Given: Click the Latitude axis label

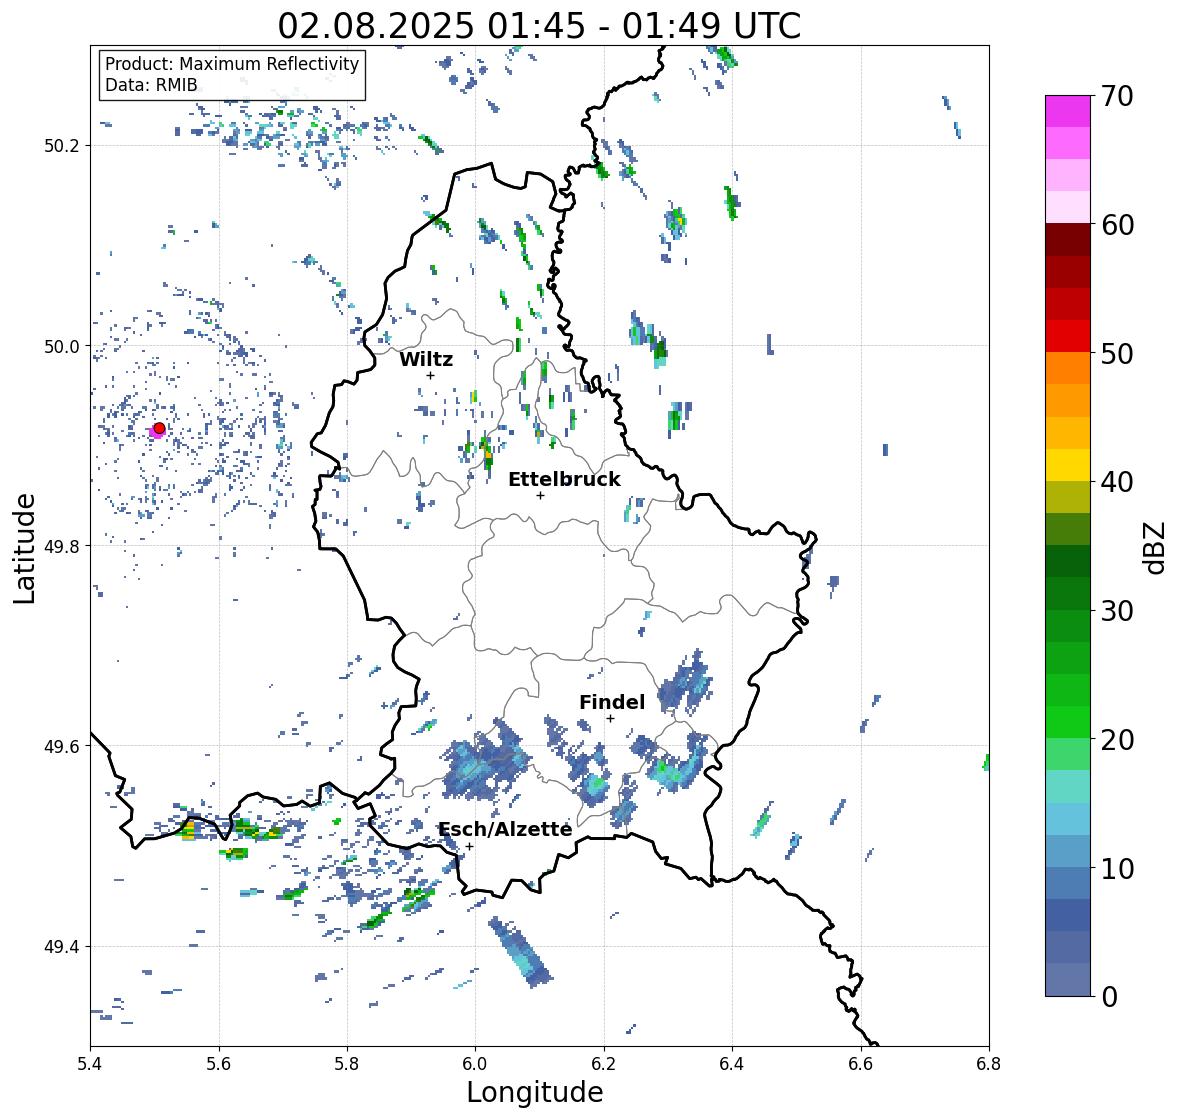Looking at the screenshot, I should tap(24, 548).
